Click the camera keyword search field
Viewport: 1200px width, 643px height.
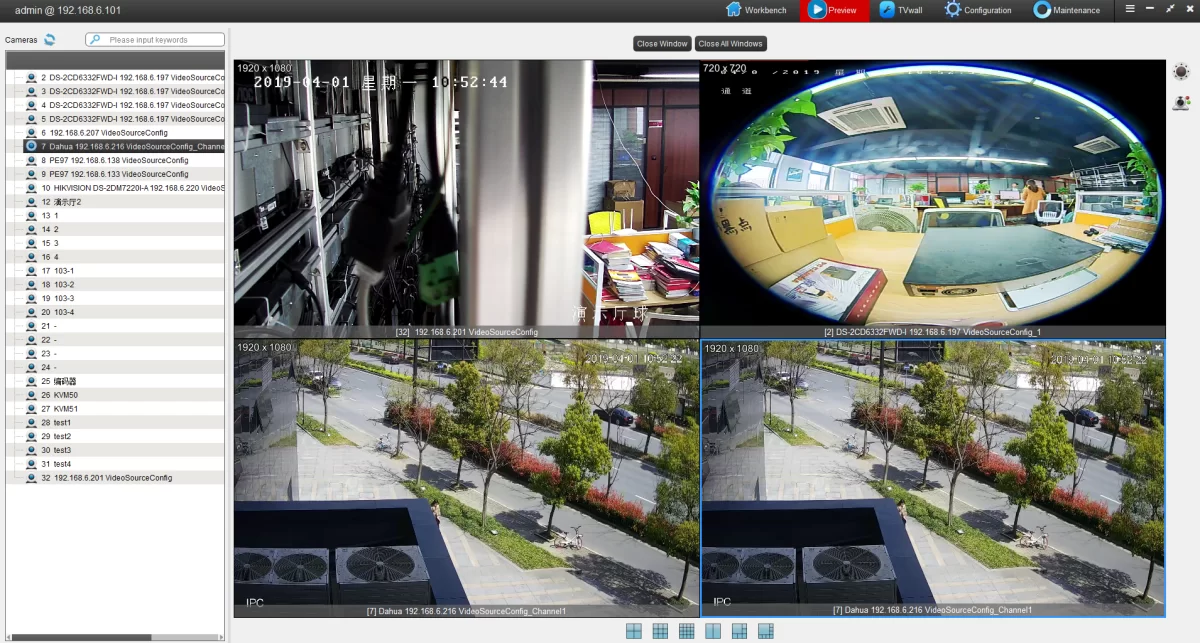162,40
